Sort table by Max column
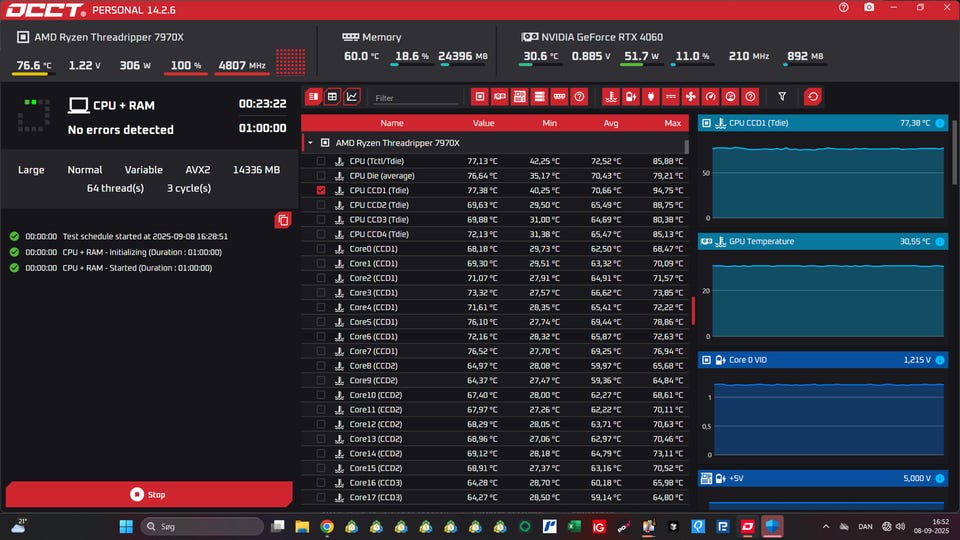960x540 pixels. click(x=672, y=123)
